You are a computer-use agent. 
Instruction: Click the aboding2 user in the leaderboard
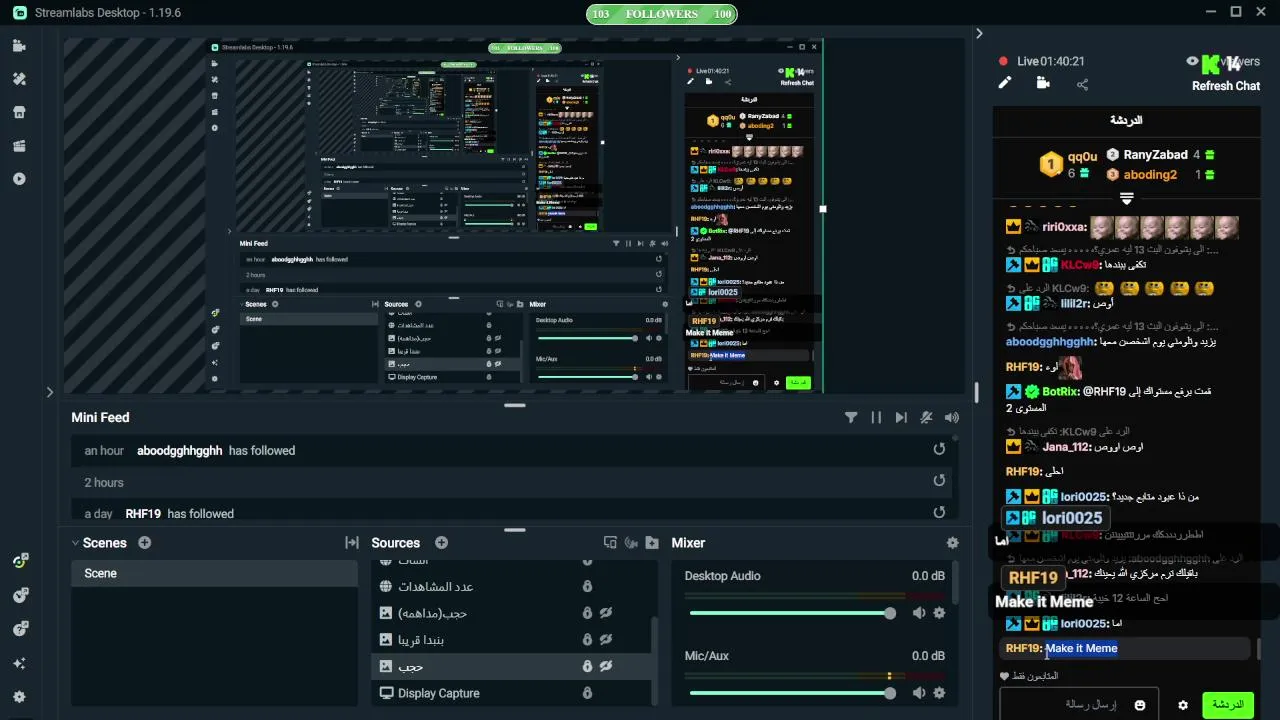(x=1150, y=175)
